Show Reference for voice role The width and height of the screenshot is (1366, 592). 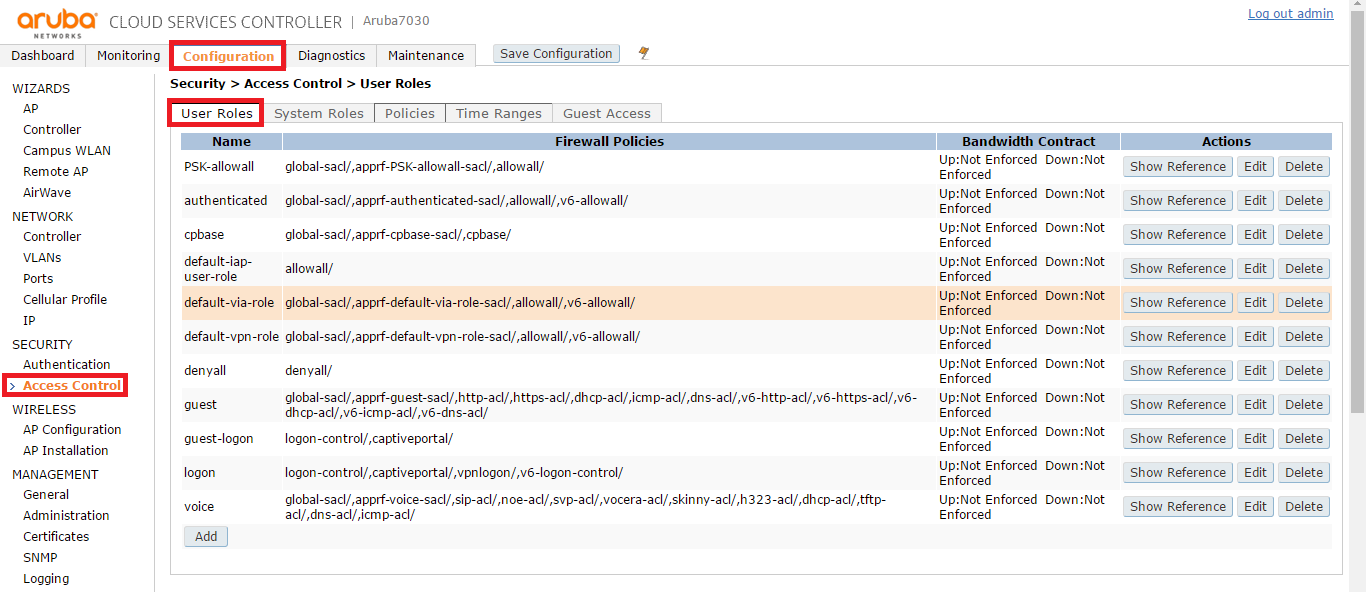coord(1178,506)
